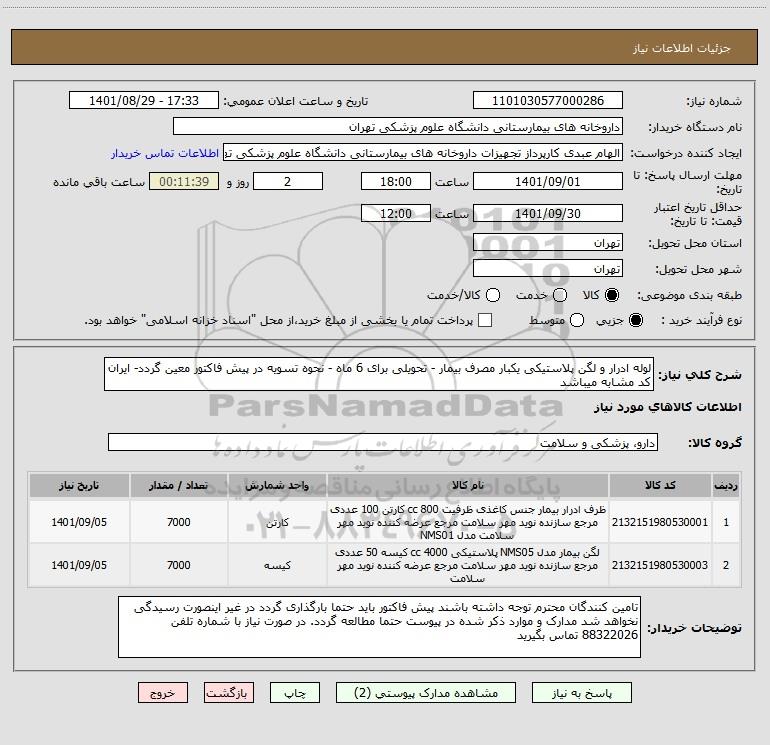The image size is (770, 745).
Task: Click the buyer notes text area
Action: [x=379, y=627]
